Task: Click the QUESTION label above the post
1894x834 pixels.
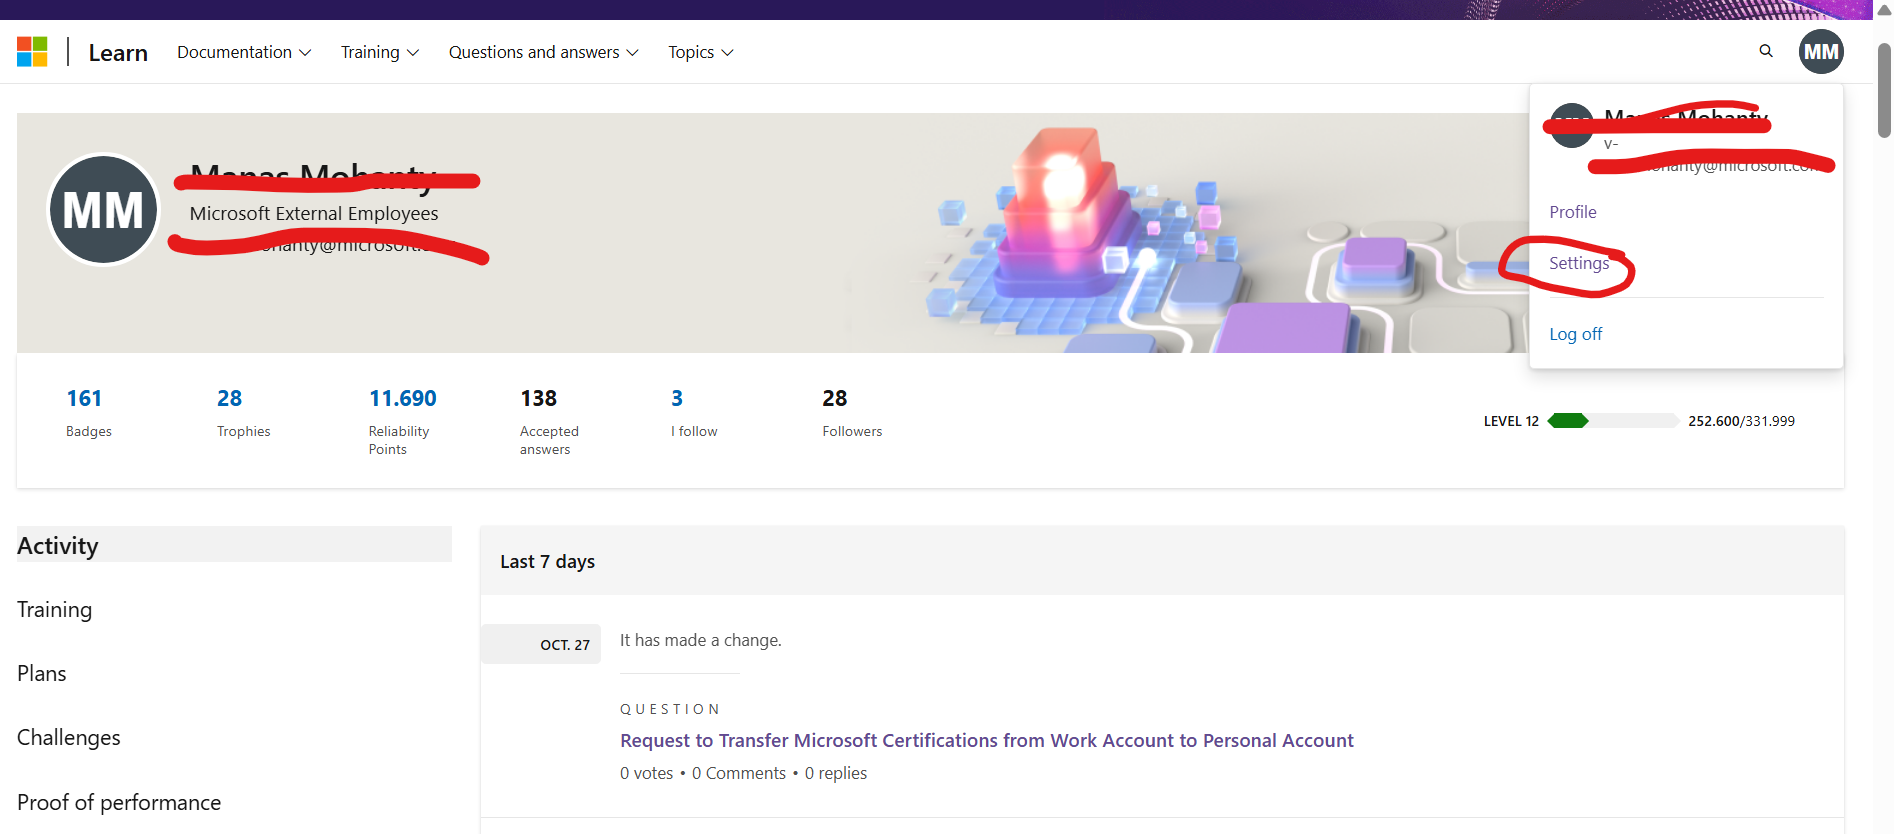Action: pos(670,709)
